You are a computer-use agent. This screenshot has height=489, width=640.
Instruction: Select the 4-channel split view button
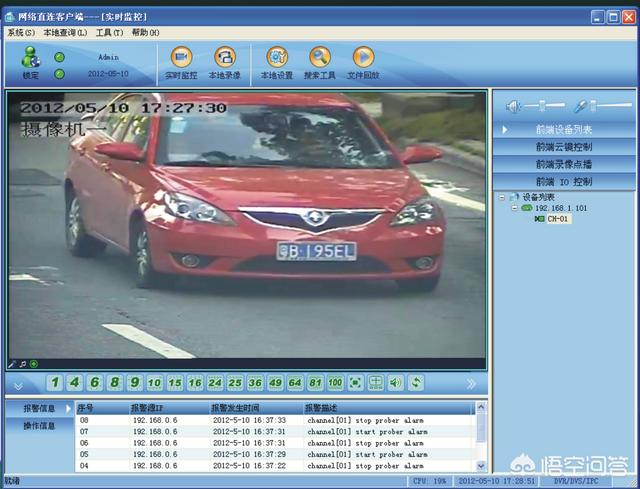[x=72, y=383]
